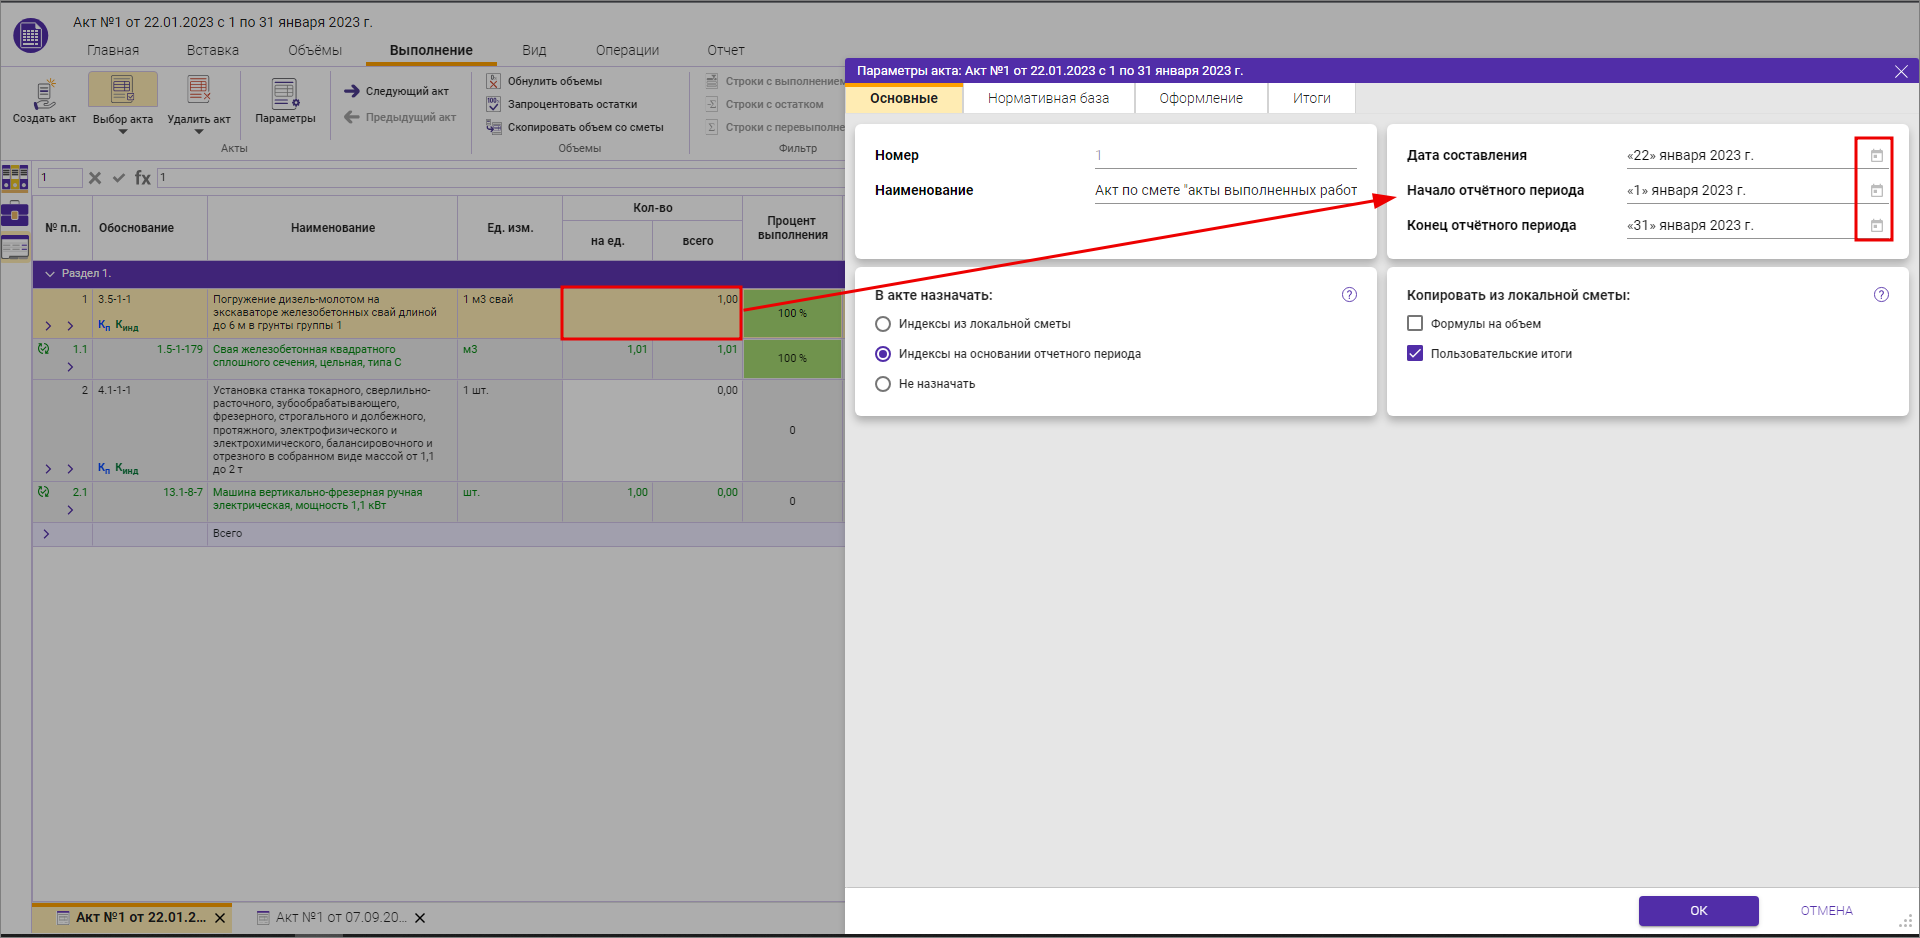The height and width of the screenshot is (938, 1920).
Task: Expand the Всего row chevron
Action: [x=46, y=534]
